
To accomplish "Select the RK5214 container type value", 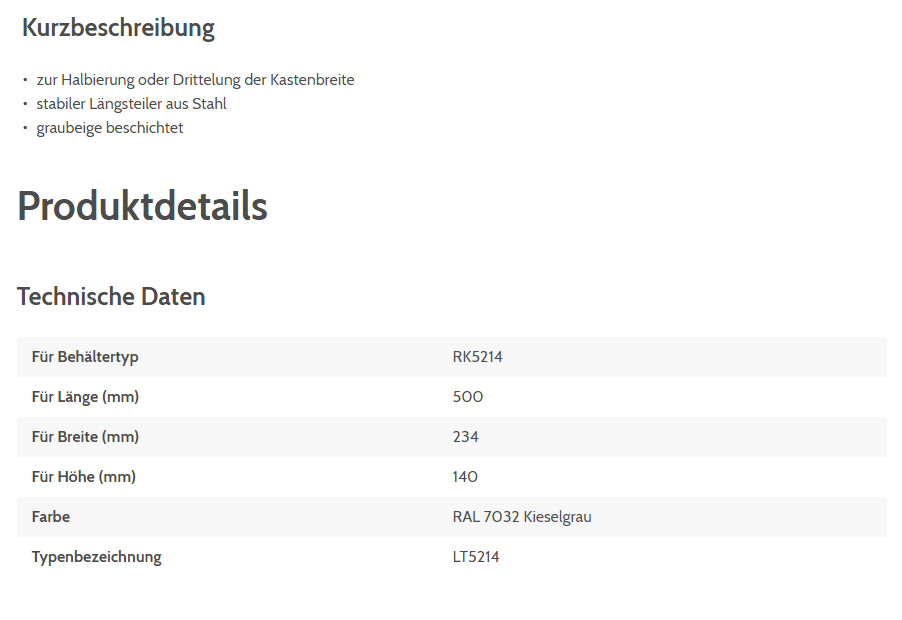I will [x=477, y=357].
